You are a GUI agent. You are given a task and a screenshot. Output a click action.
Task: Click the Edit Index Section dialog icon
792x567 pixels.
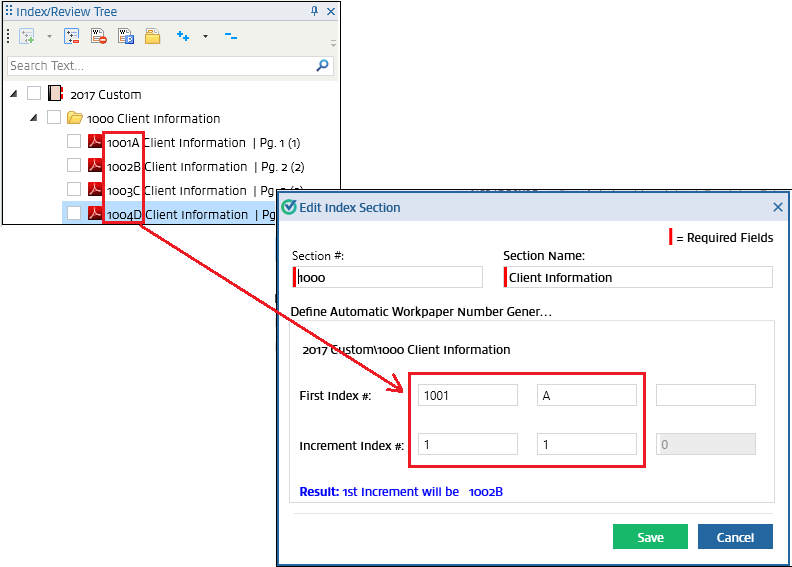tap(289, 207)
